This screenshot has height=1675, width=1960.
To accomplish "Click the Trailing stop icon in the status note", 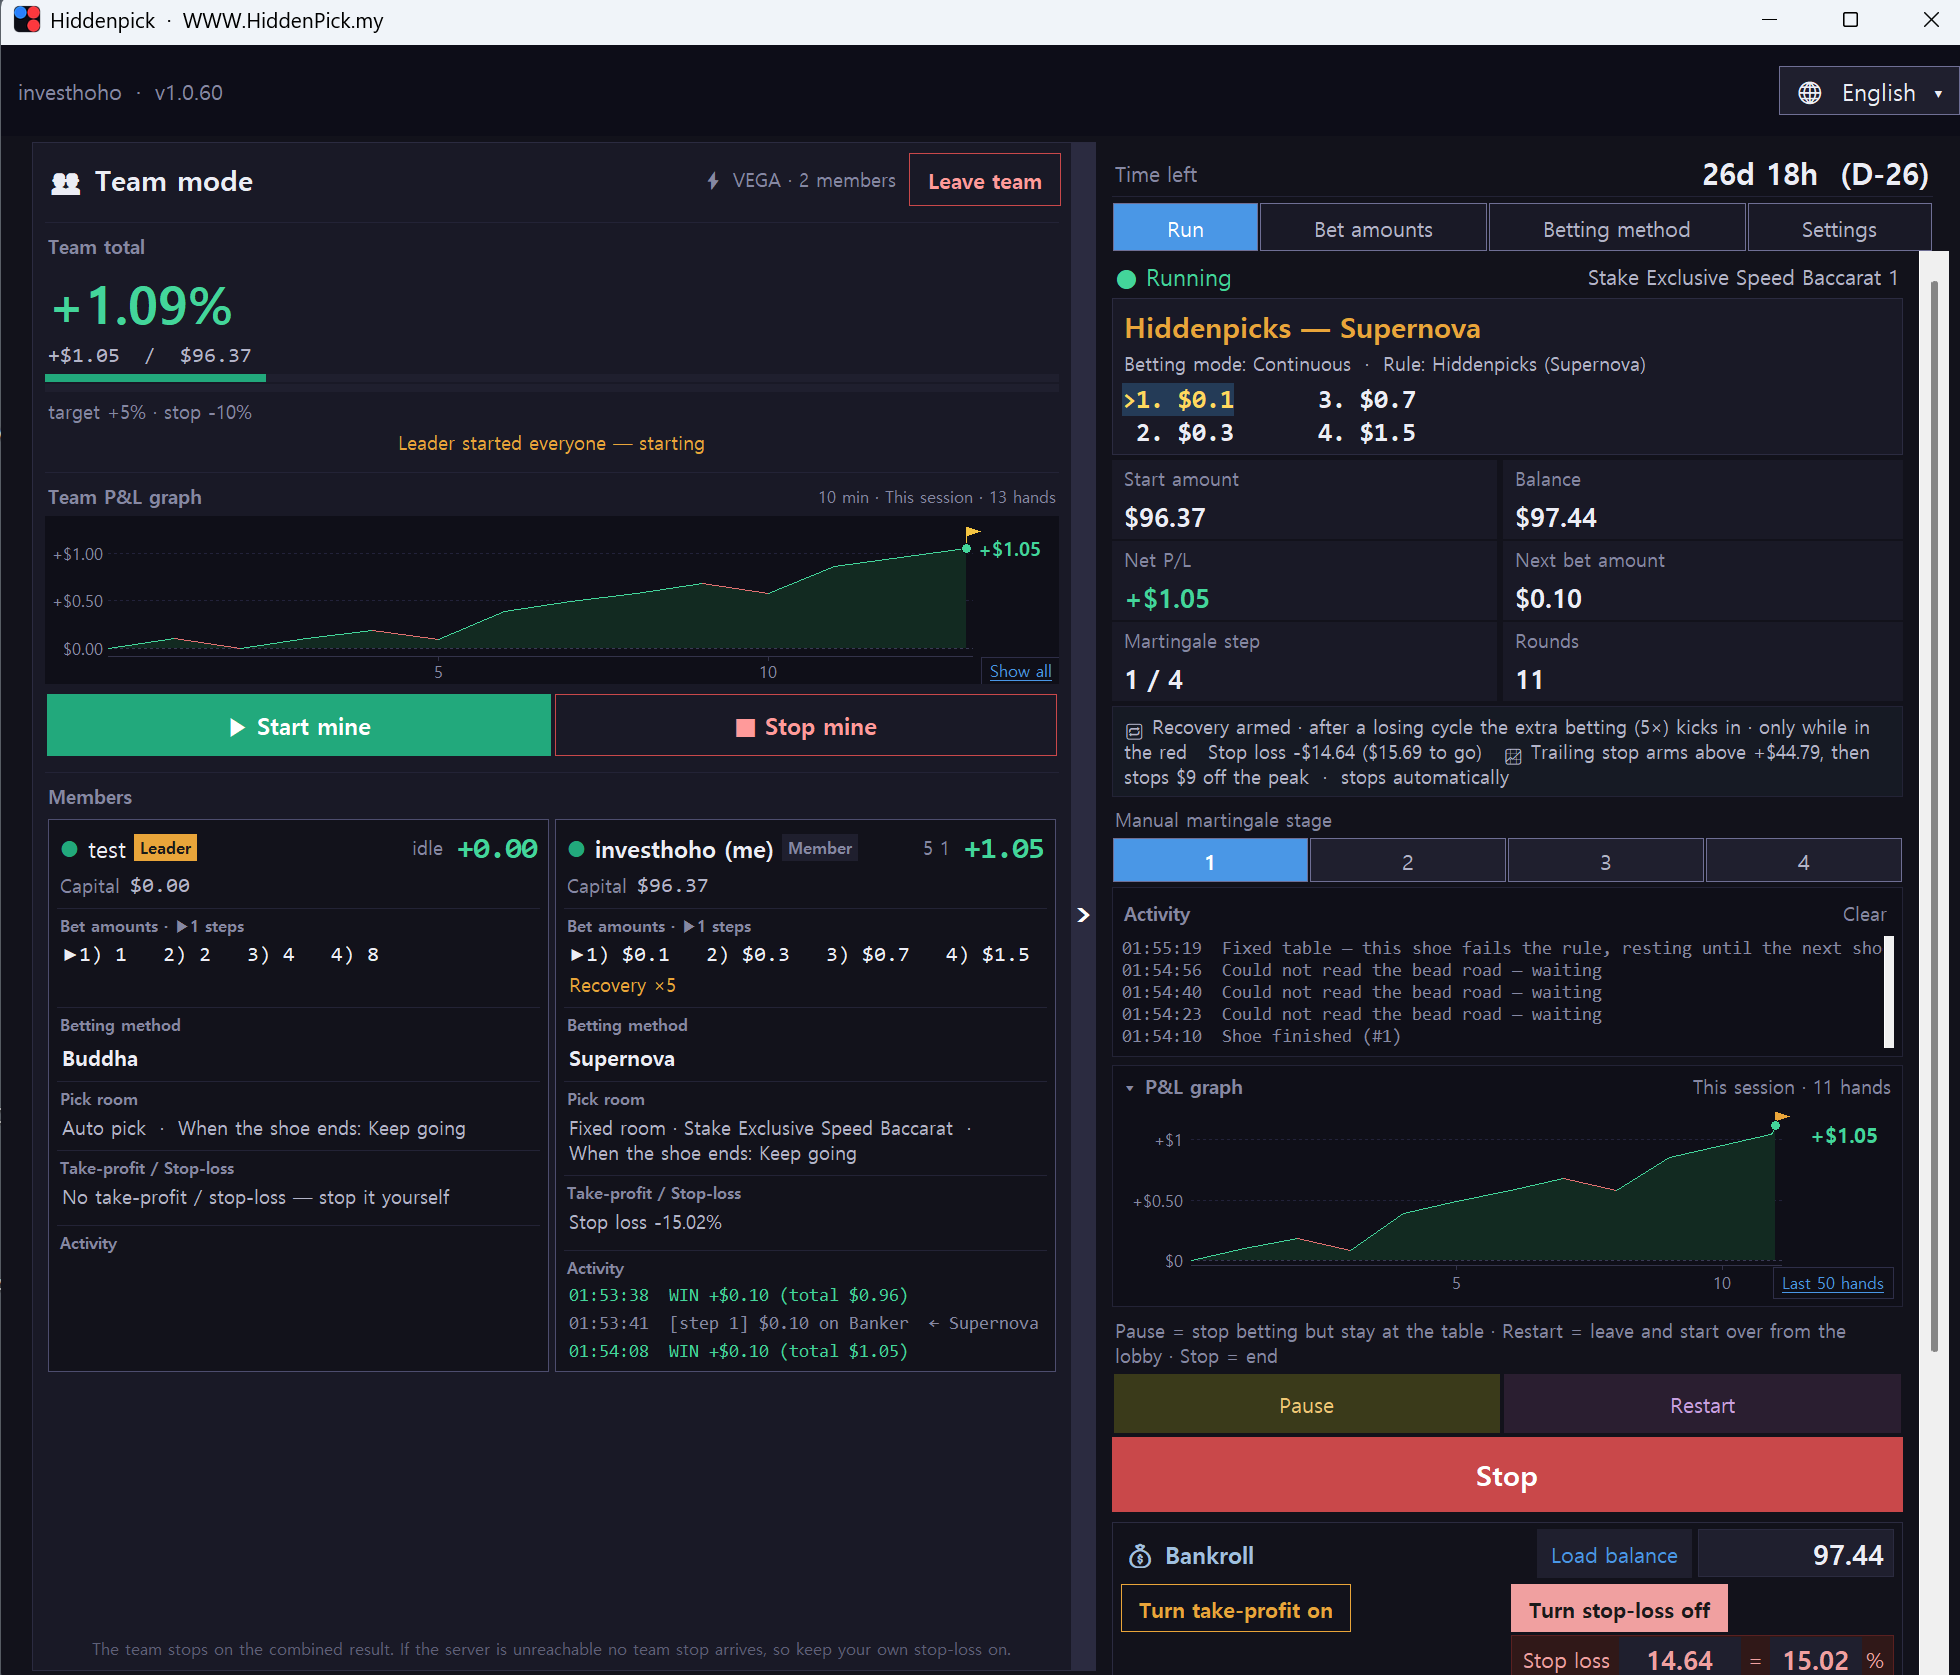I will [1513, 755].
